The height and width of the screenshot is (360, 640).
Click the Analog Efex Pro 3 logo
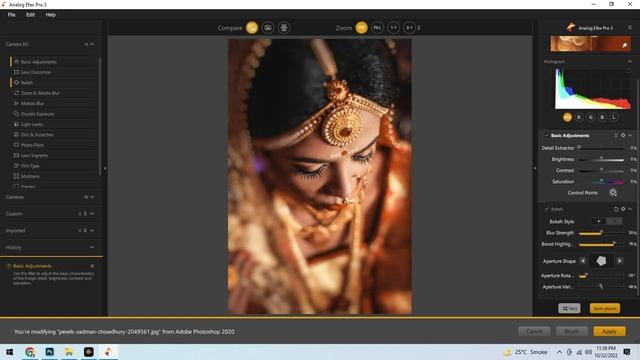point(571,28)
